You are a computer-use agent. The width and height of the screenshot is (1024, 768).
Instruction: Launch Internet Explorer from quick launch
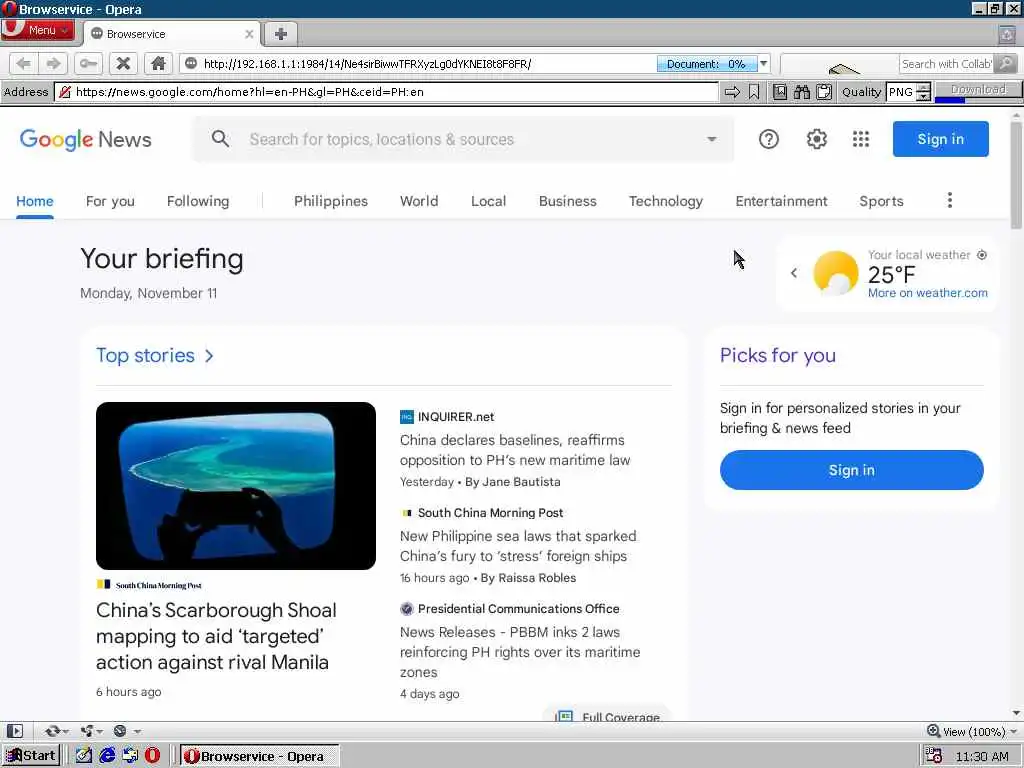pyautogui.click(x=107, y=756)
